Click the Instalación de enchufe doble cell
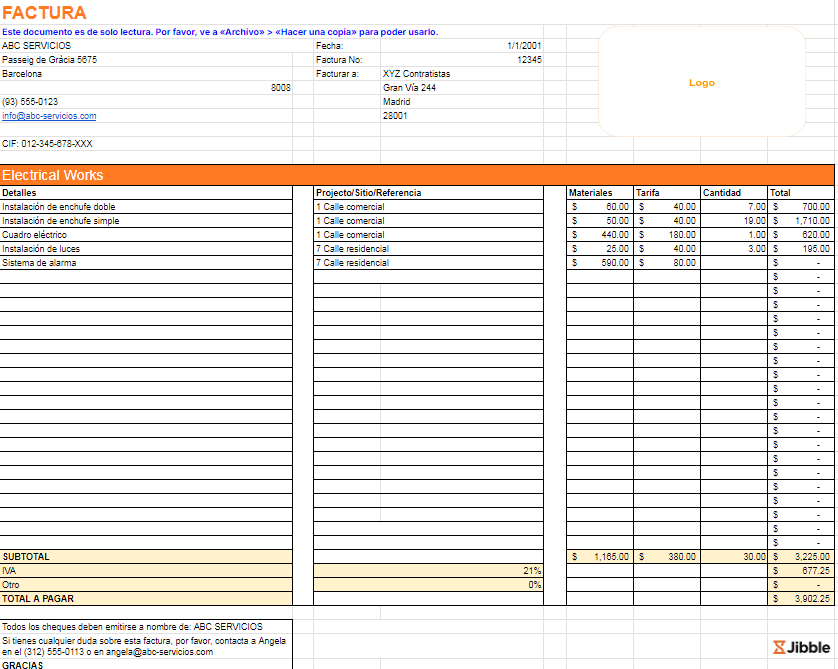This screenshot has height=669, width=838. click(58, 207)
